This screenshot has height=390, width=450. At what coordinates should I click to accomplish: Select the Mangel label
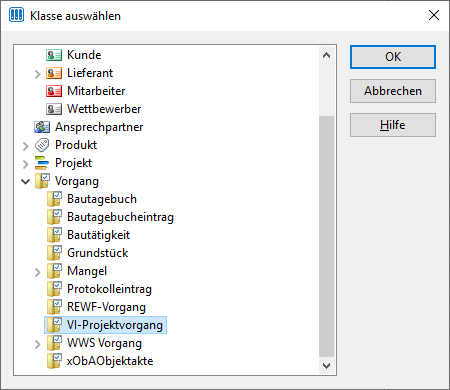tap(87, 271)
